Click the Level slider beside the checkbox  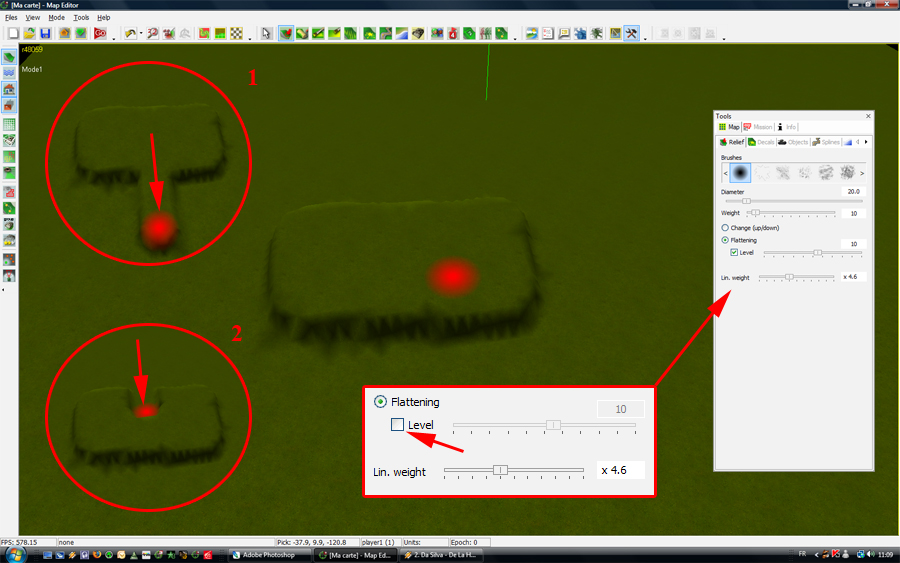pyautogui.click(x=813, y=253)
